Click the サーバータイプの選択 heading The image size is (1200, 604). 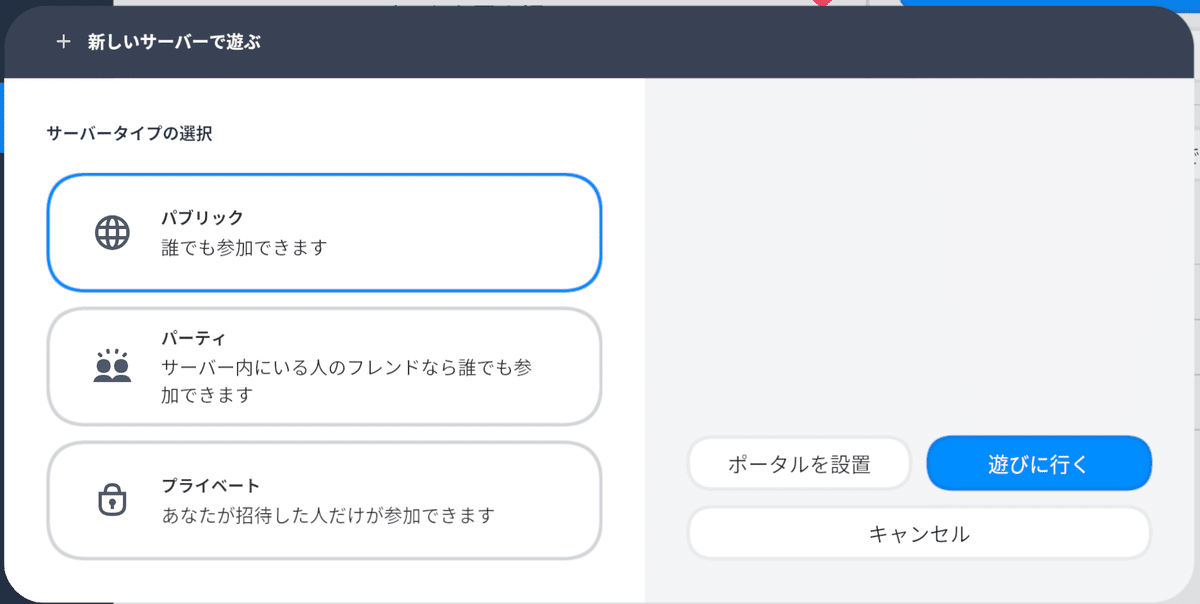tap(129, 133)
